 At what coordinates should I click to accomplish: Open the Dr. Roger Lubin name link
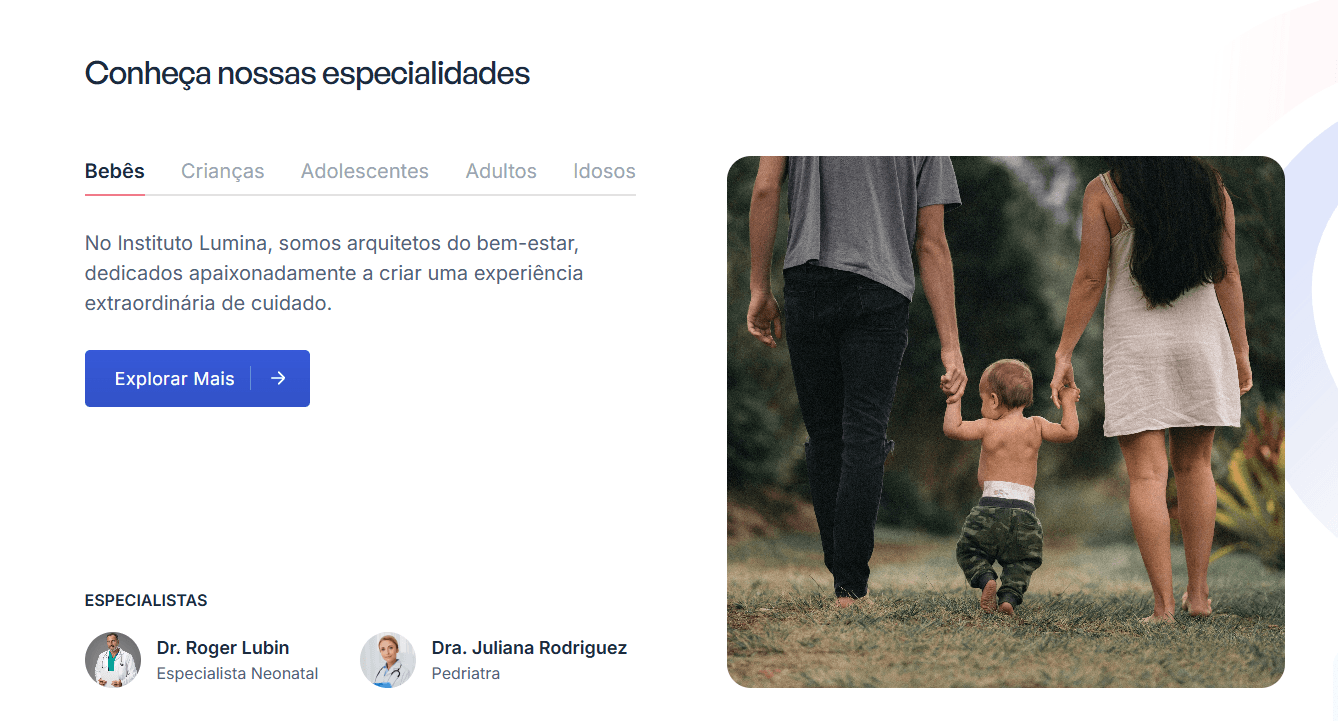pos(223,648)
